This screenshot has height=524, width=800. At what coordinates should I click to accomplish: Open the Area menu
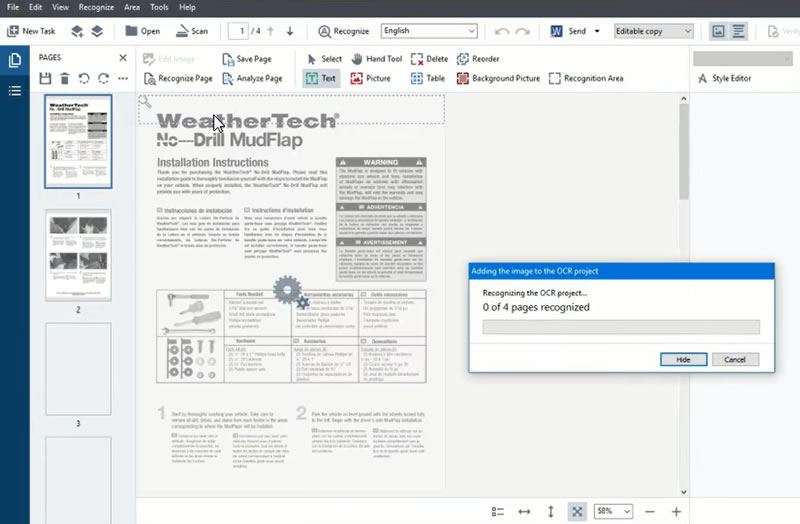[132, 7]
